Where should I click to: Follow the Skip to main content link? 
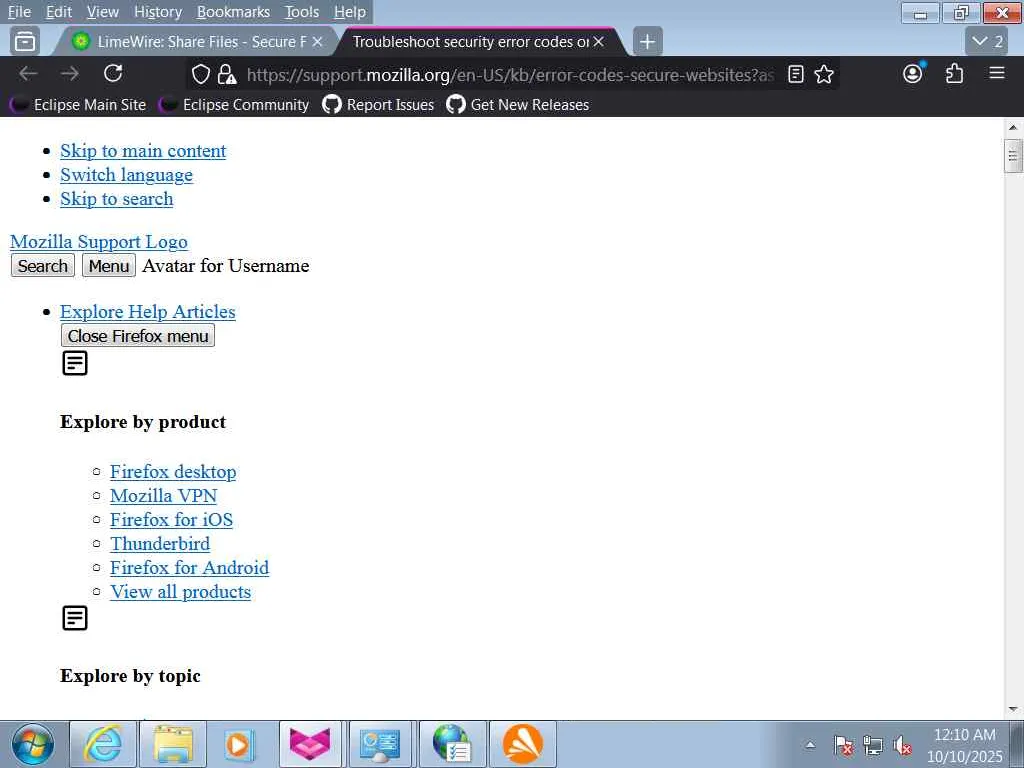[x=143, y=151]
